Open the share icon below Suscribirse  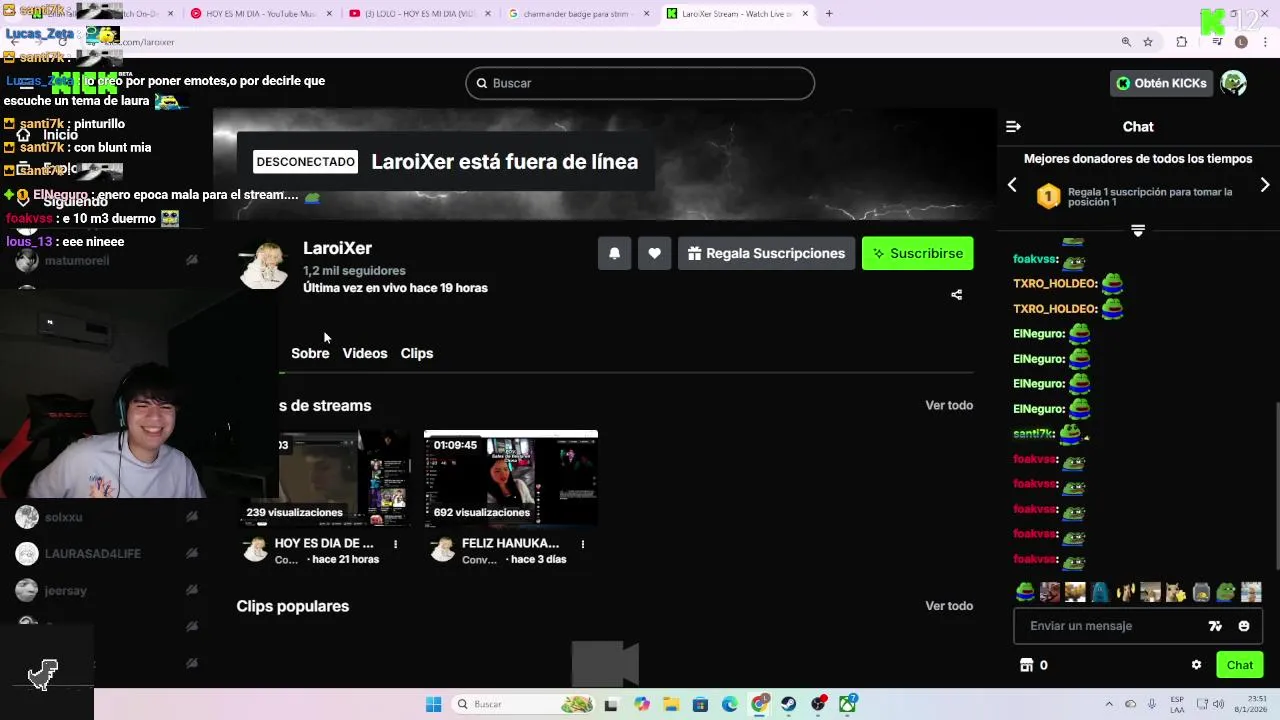tap(956, 295)
